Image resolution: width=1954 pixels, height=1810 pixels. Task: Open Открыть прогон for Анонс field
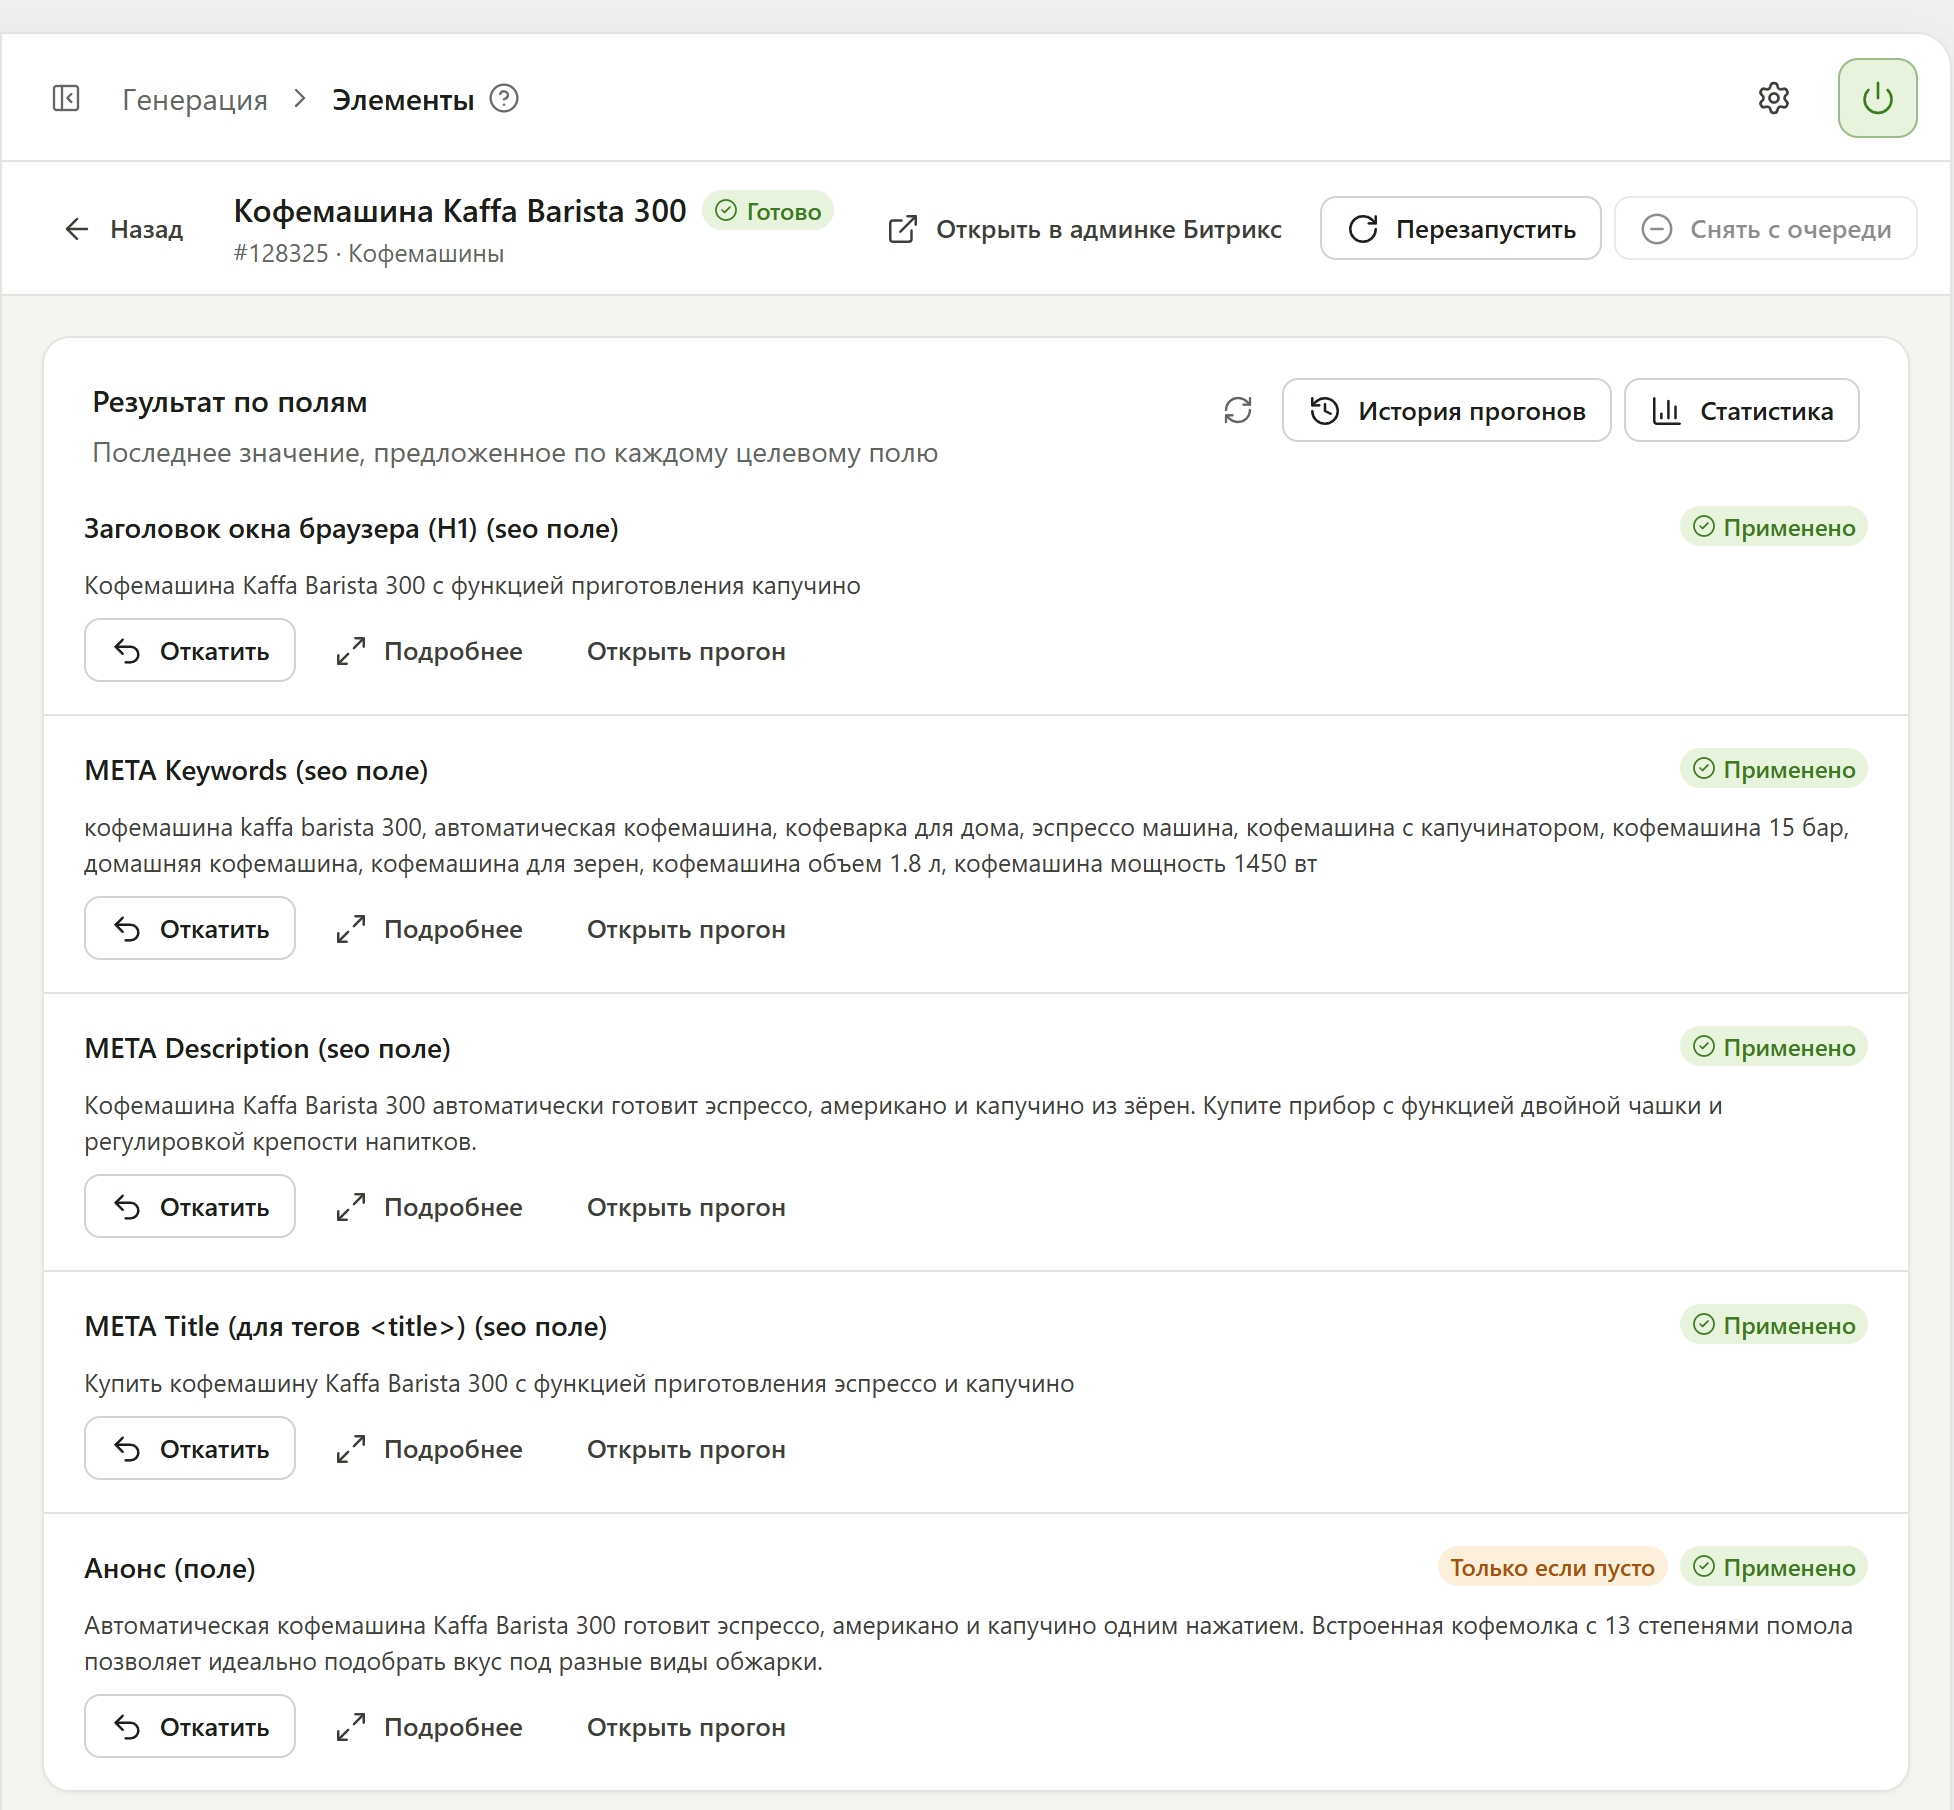coord(686,1727)
